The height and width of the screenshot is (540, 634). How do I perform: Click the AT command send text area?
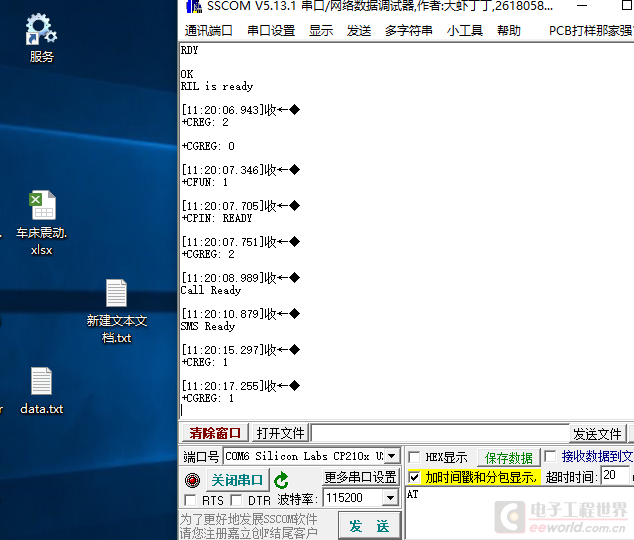[520, 513]
